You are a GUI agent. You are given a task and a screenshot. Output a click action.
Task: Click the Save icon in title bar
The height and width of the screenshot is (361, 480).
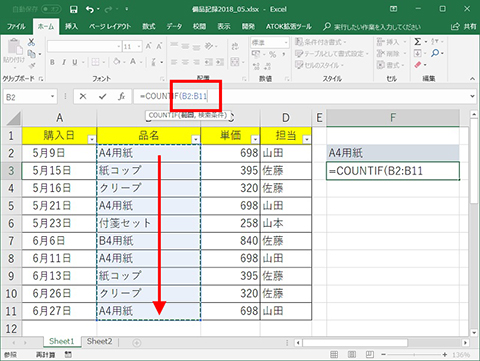[x=74, y=9]
